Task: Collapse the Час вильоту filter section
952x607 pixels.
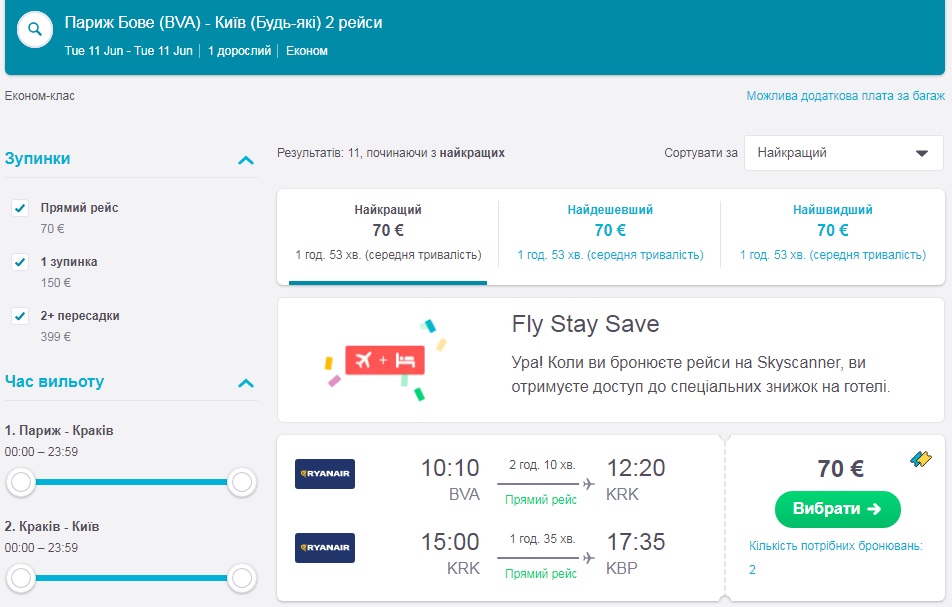Action: (246, 383)
